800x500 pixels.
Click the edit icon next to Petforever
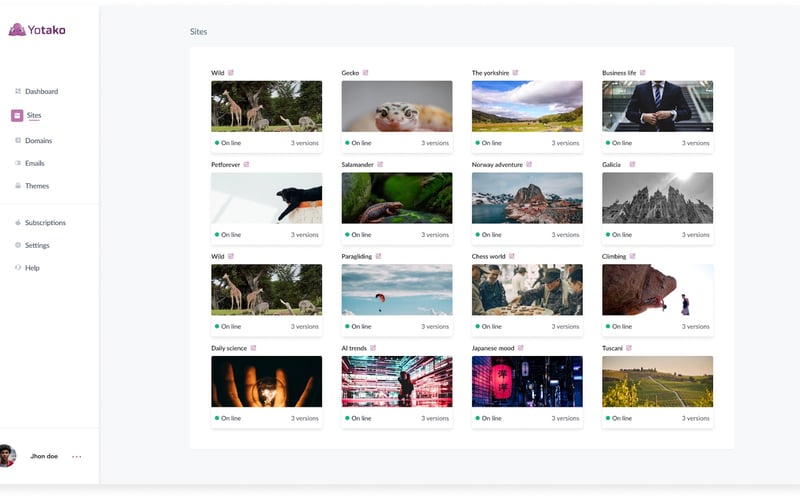click(246, 164)
